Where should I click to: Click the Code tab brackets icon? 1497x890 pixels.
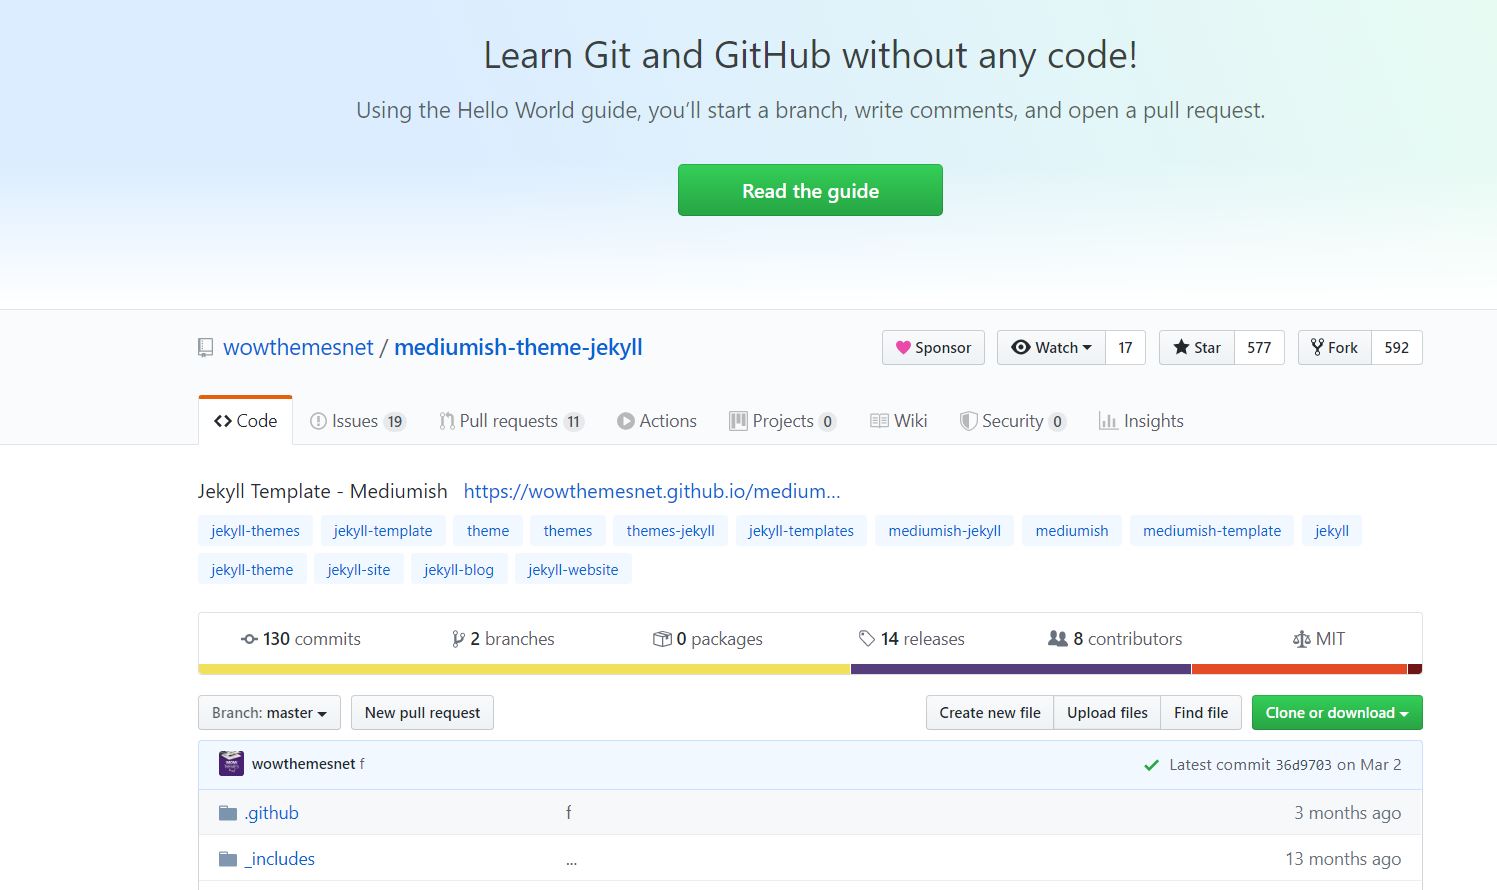[223, 421]
